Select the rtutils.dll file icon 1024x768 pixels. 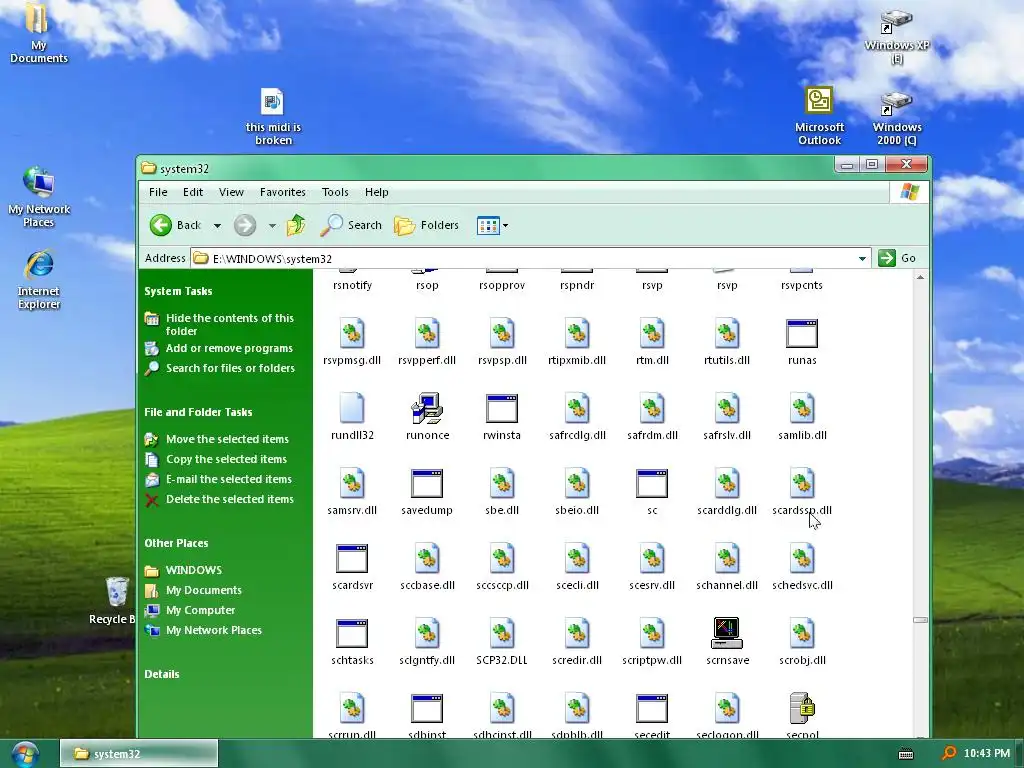coord(727,334)
